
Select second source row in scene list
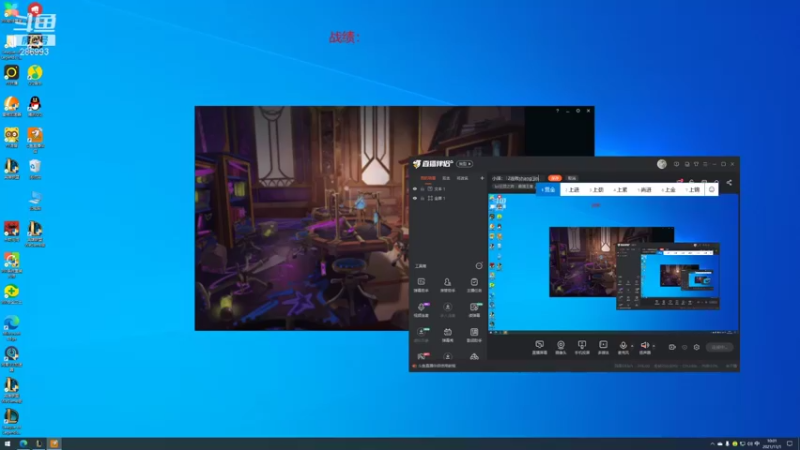coord(448,198)
